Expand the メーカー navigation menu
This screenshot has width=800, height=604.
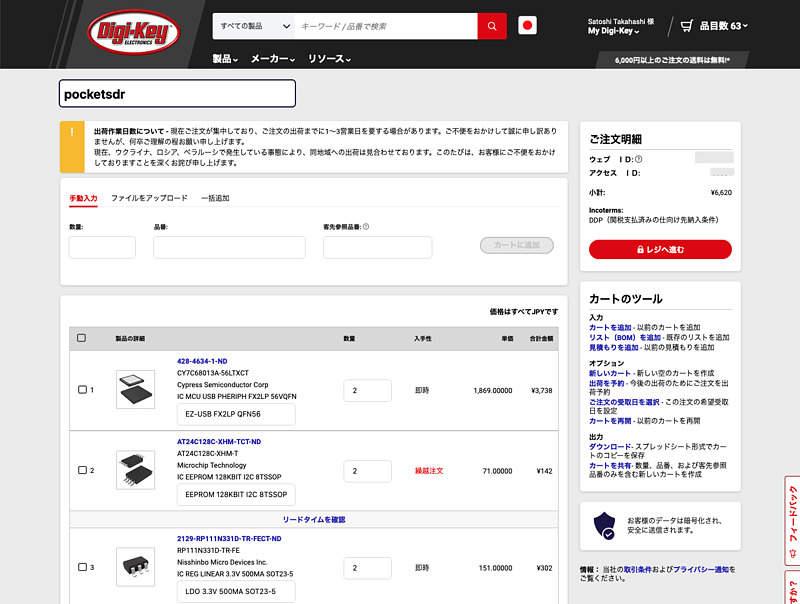click(x=273, y=59)
